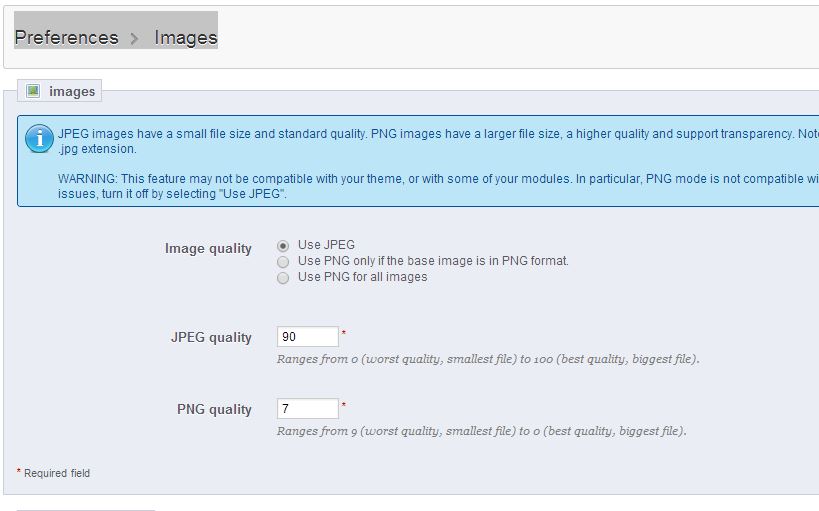Viewport: 819px width, 511px height.
Task: Click the PNG quality label
Action: (214, 409)
